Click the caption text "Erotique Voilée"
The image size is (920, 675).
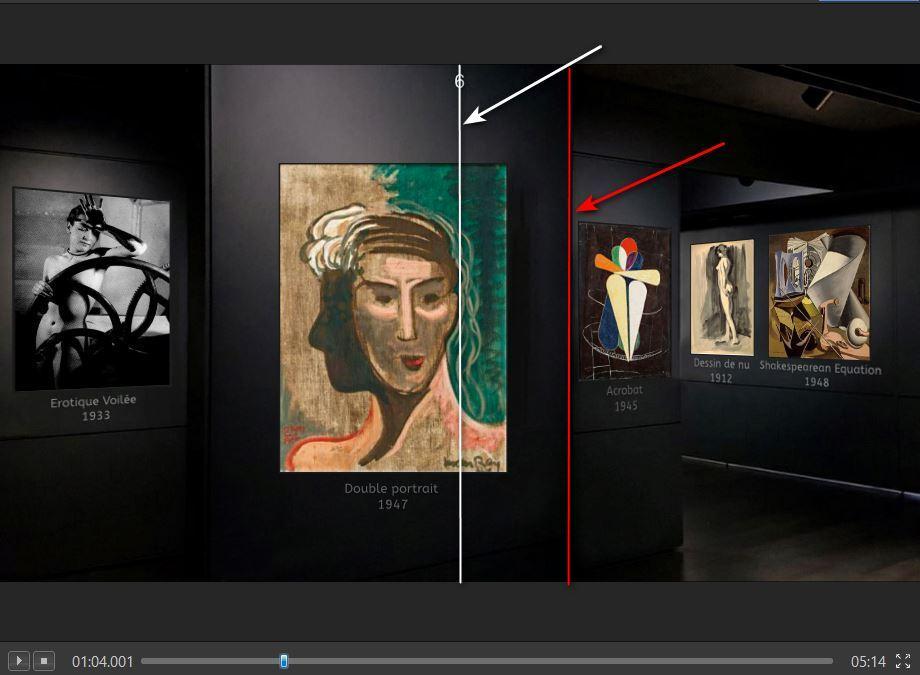tap(93, 401)
